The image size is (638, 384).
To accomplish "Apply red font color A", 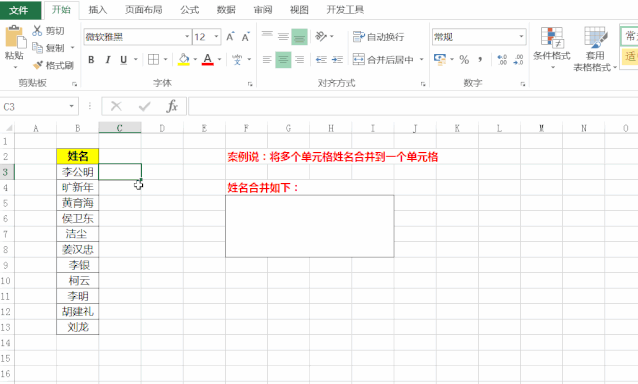I will [x=208, y=60].
